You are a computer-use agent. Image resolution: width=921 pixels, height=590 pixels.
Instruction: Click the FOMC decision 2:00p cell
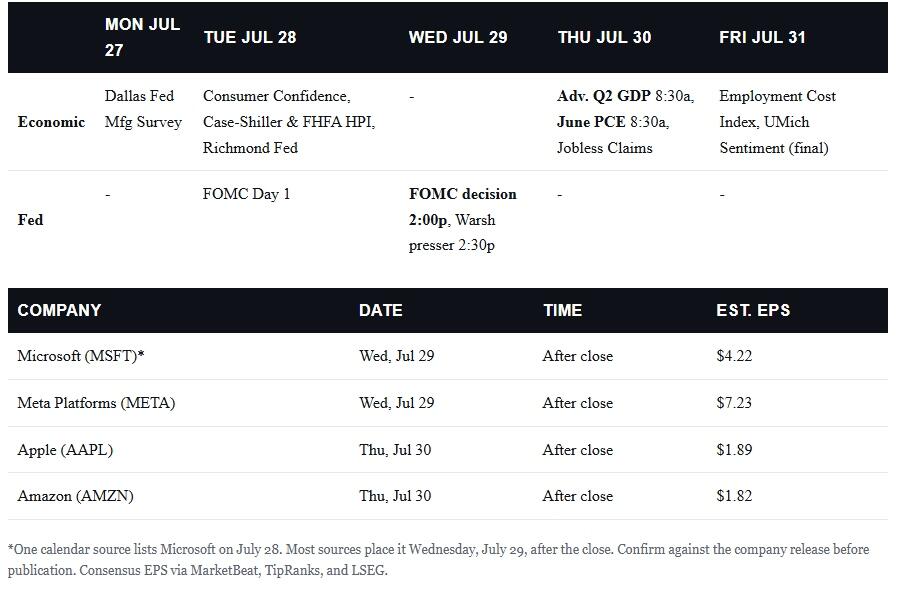[x=462, y=207]
